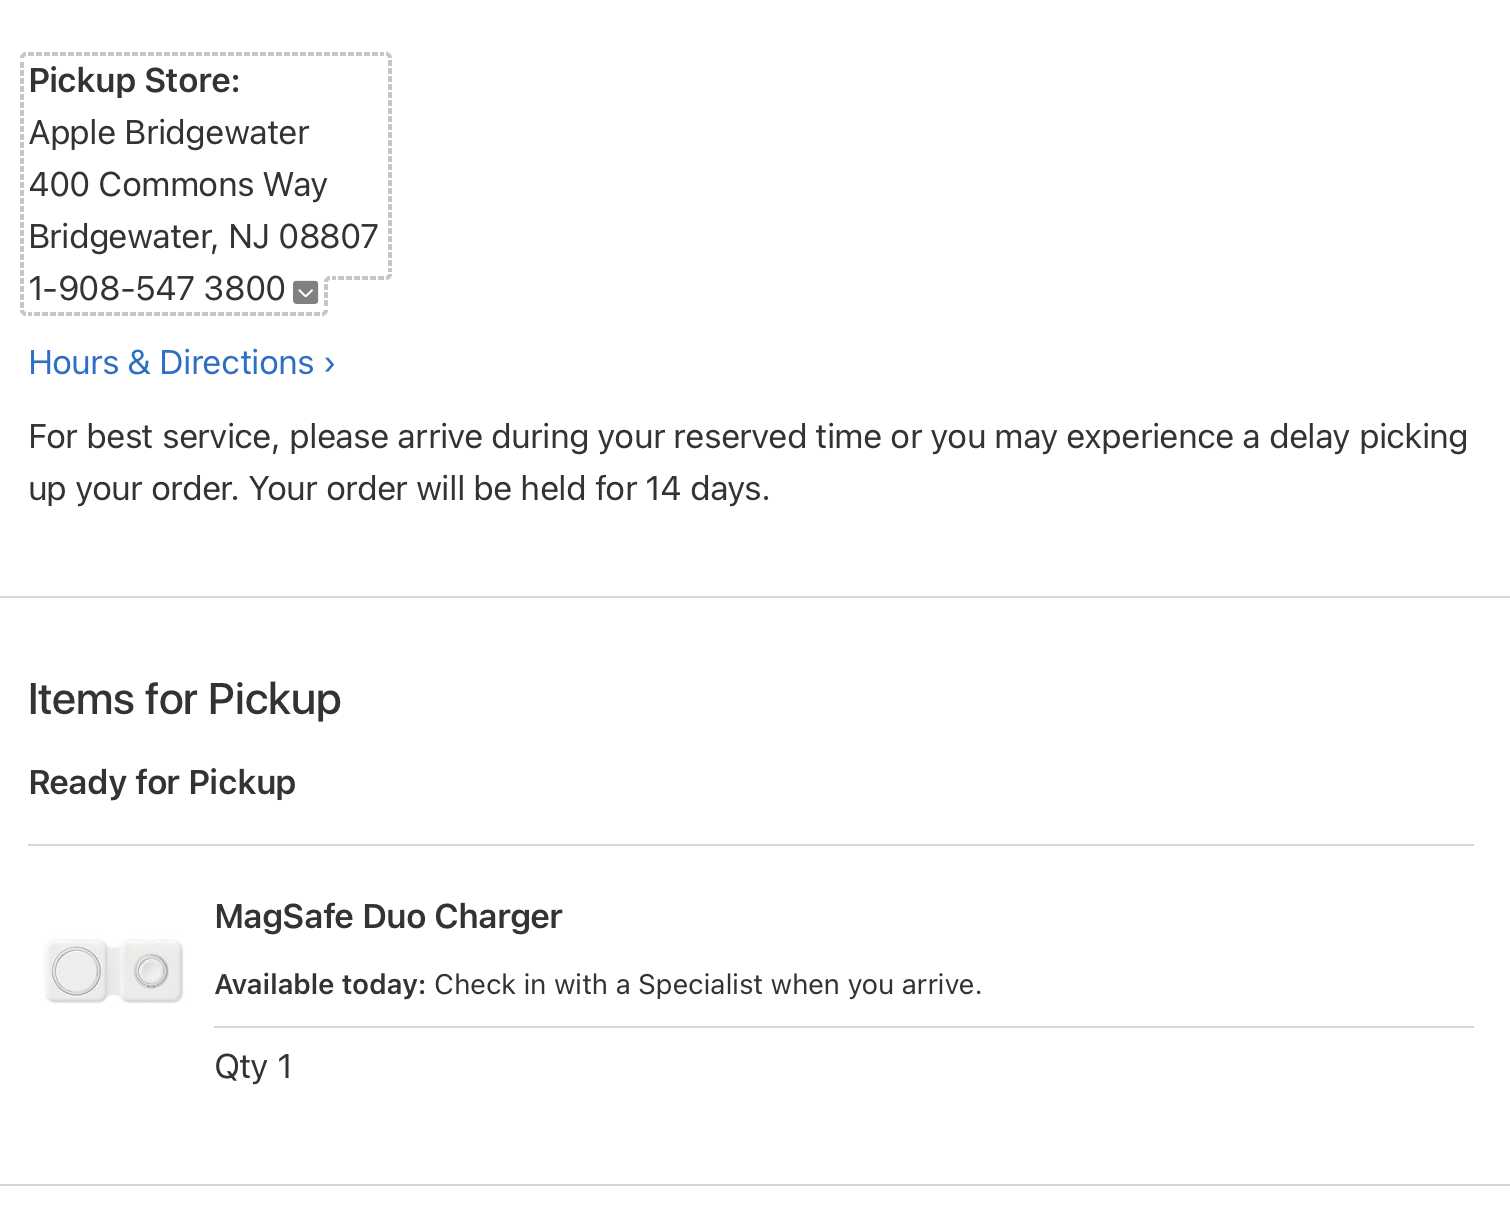Click the Pickup Store label
The image size is (1510, 1210).
[135, 81]
